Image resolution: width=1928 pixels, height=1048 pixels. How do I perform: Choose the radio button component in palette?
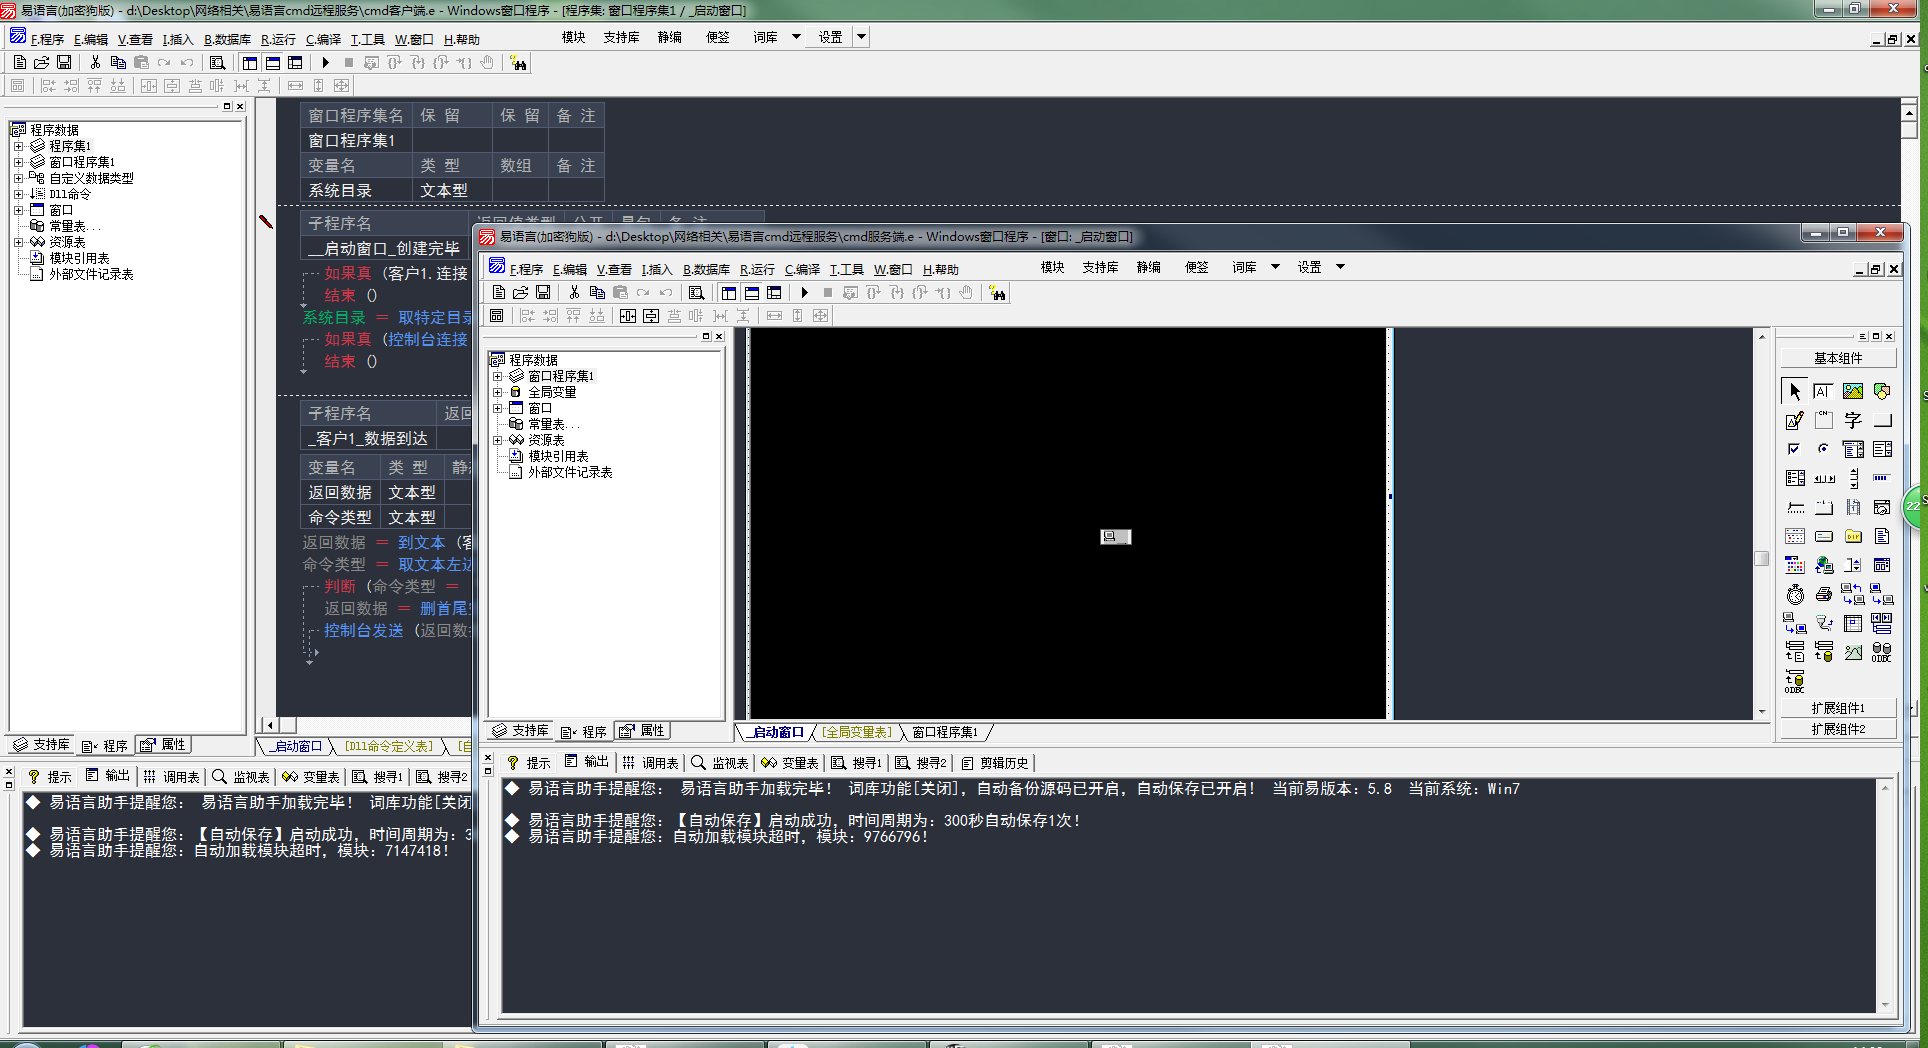click(x=1824, y=450)
